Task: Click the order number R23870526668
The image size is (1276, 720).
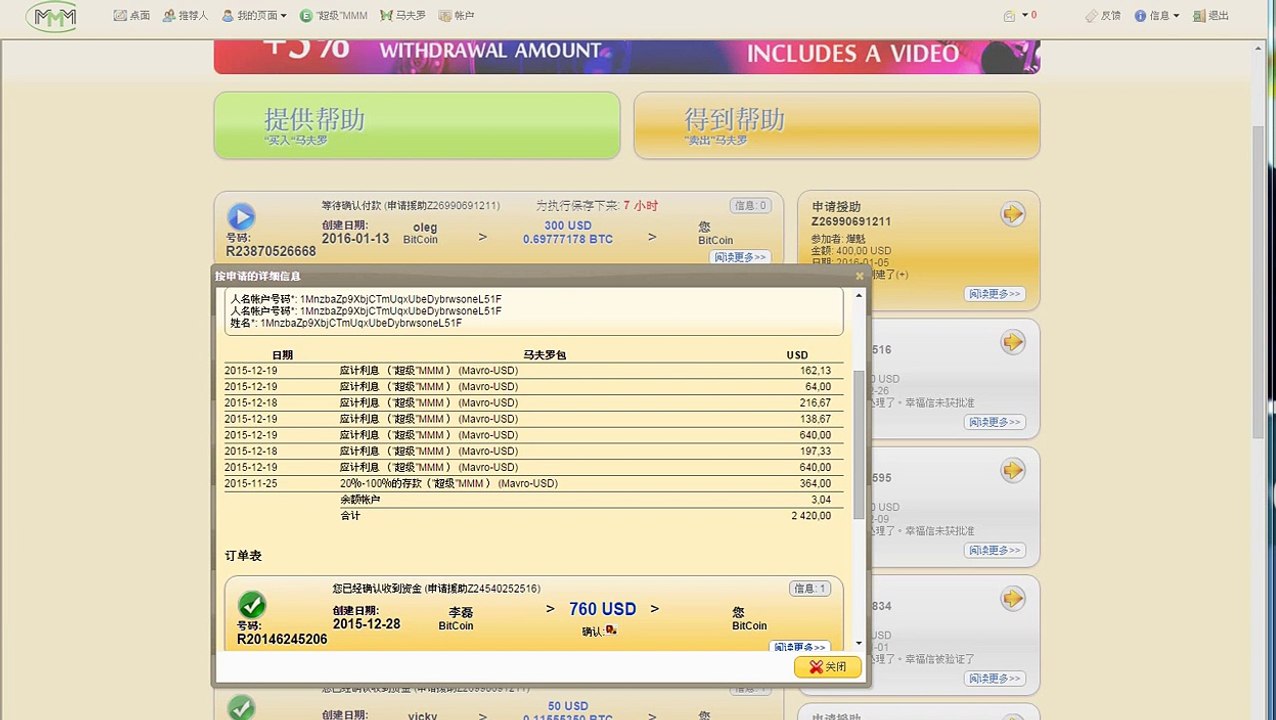Action: (x=271, y=251)
